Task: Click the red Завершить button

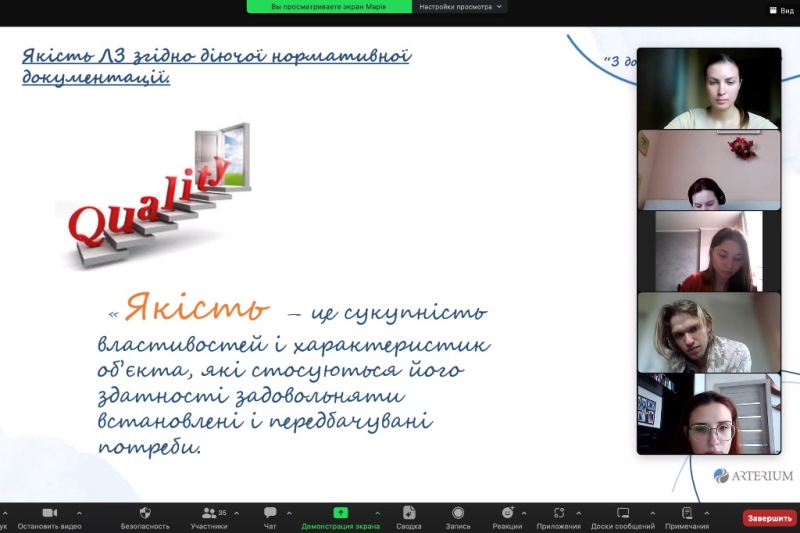Action: coord(769,518)
